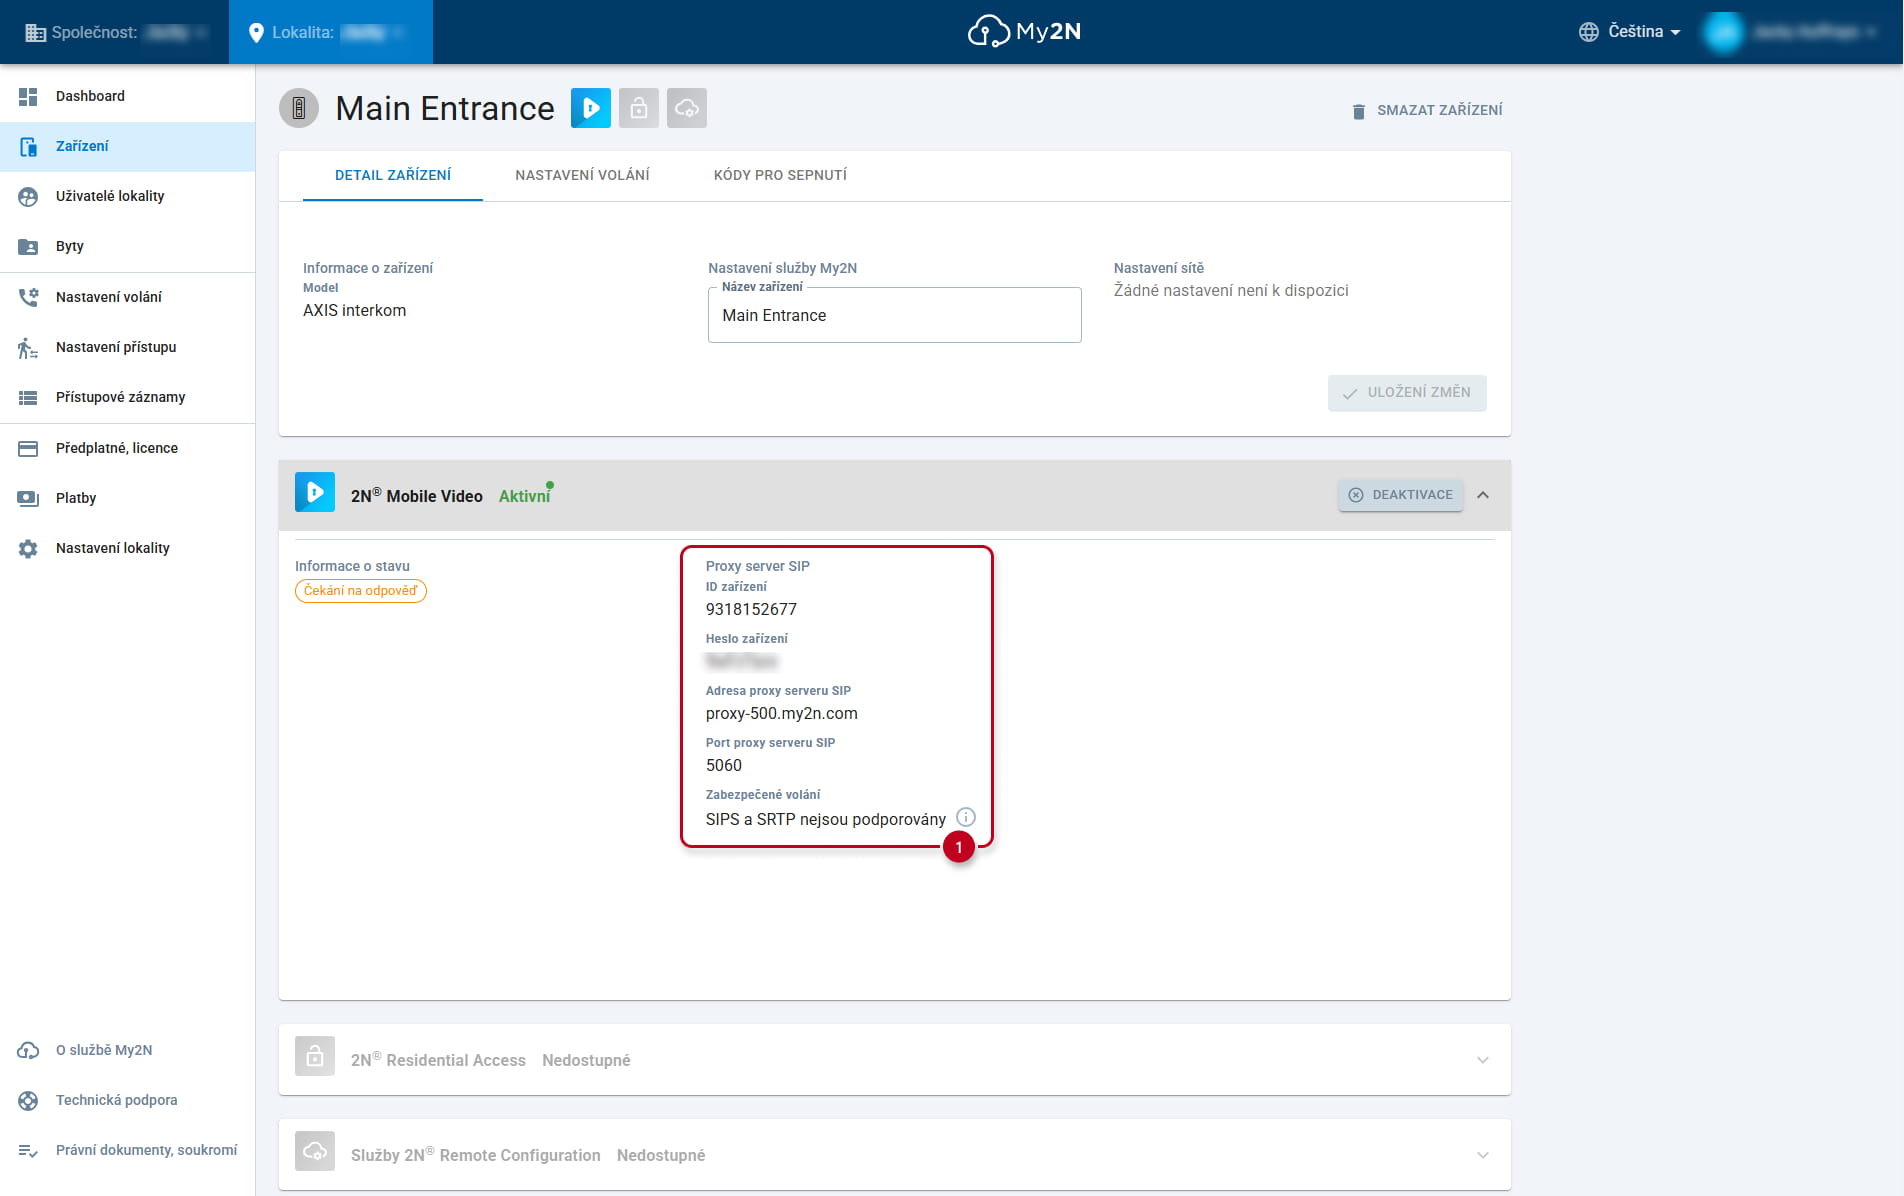
Task: Click the user avatar in header
Action: coord(1723,32)
